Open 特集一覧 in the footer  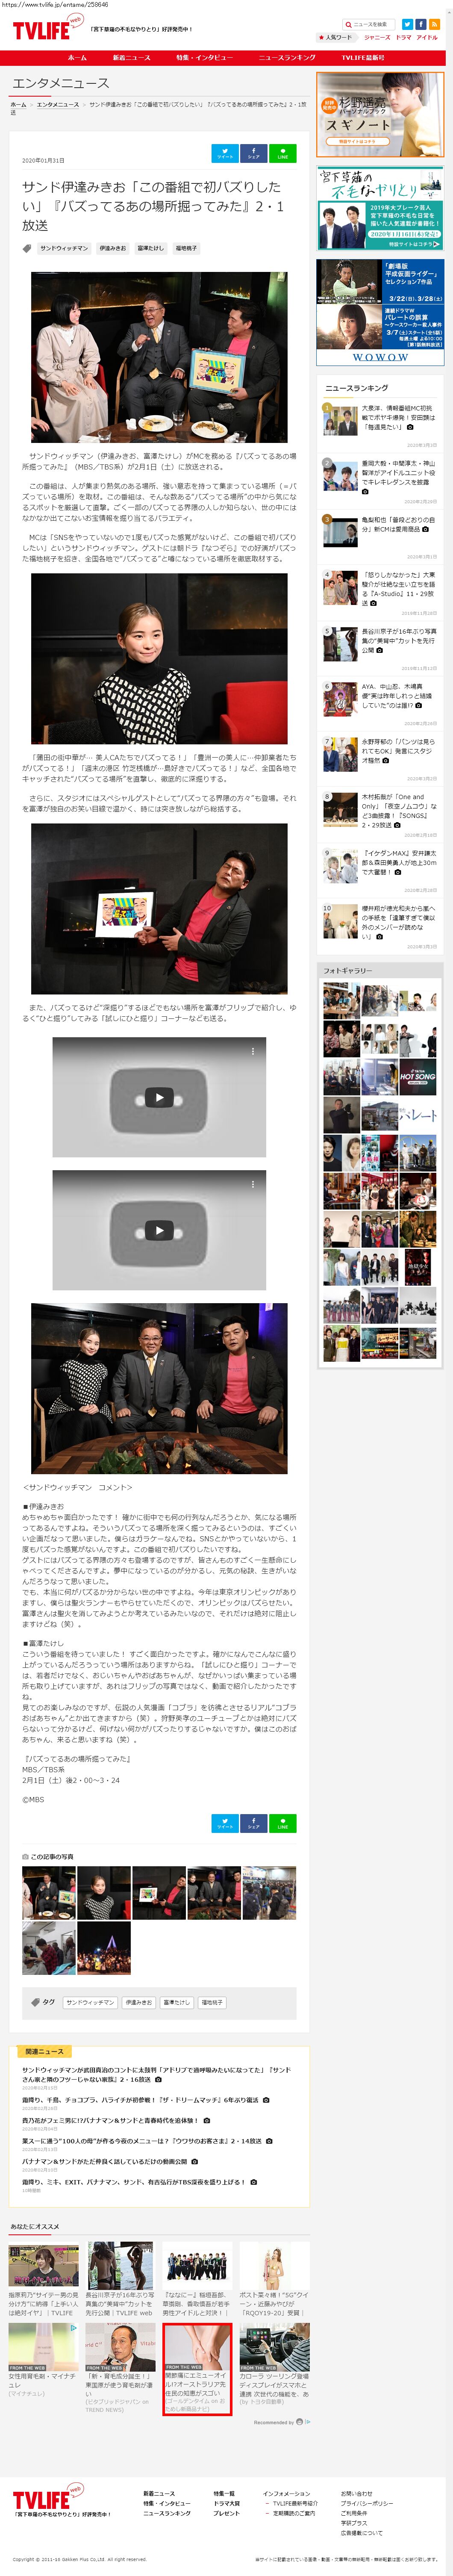pyautogui.click(x=224, y=2493)
